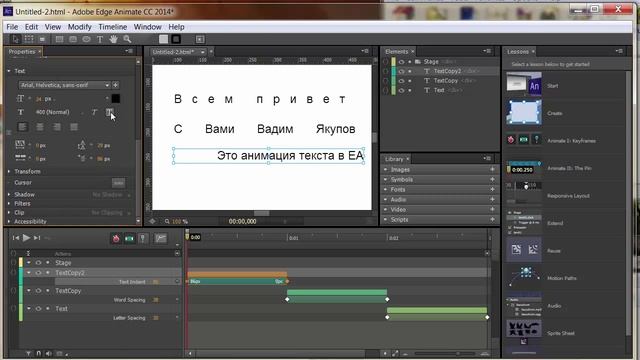This screenshot has width=640, height=360.
Task: Select the Hand tool
Action: [113, 39]
